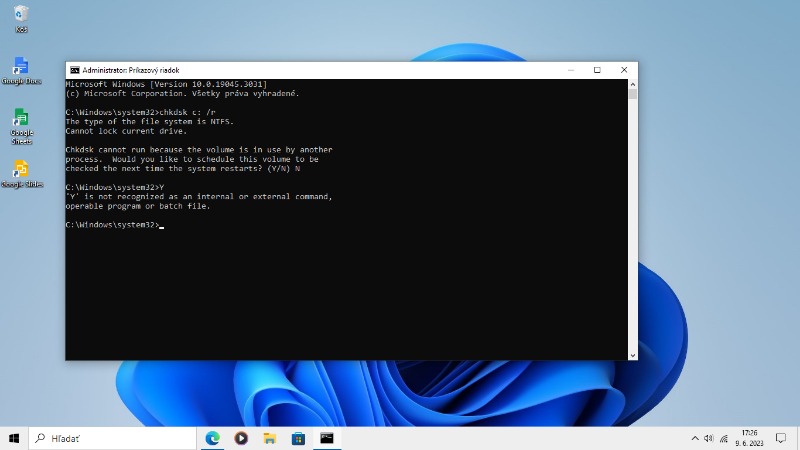Open File Explorer from the taskbar
The width and height of the screenshot is (800, 450).
point(269,438)
